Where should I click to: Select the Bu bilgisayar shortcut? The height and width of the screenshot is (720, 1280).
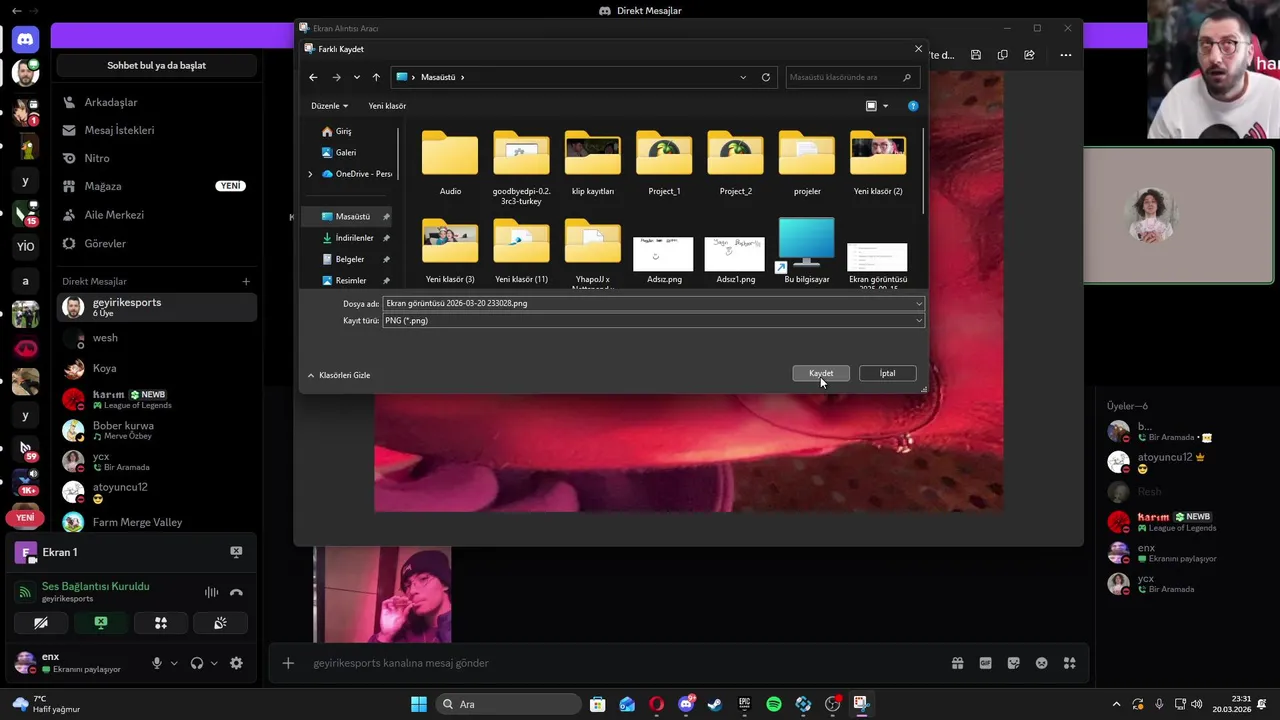[x=807, y=251]
